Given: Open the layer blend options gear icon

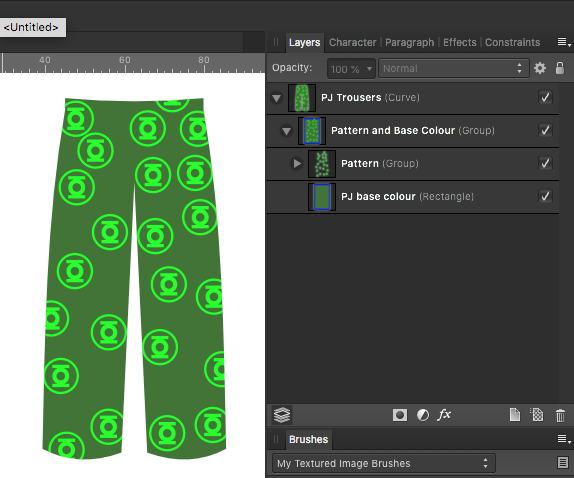Looking at the screenshot, I should (x=540, y=68).
